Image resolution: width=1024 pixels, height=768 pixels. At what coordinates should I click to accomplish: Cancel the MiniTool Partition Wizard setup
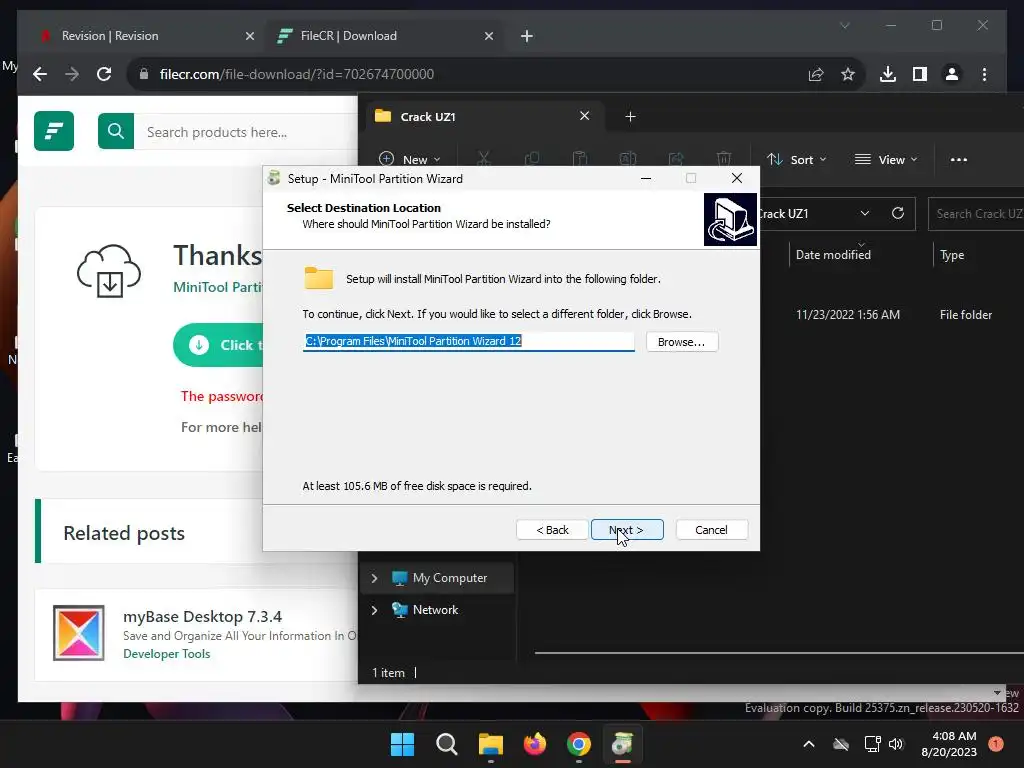point(711,530)
